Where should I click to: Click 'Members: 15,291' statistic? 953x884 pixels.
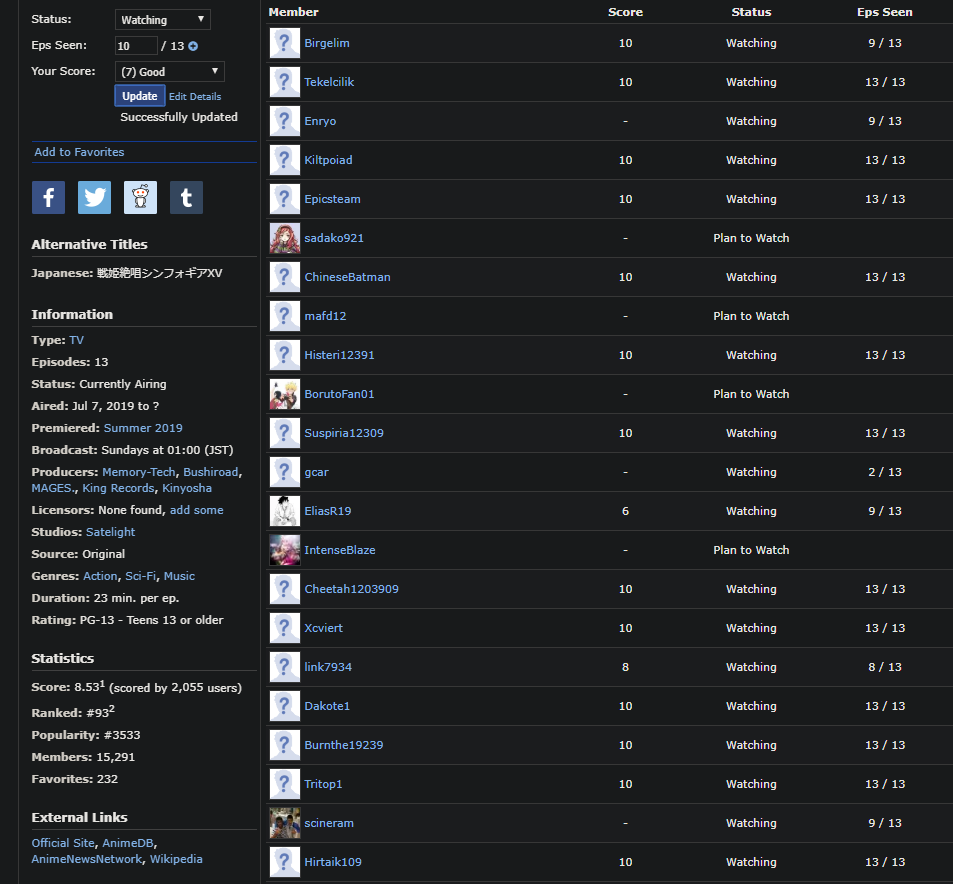[83, 757]
